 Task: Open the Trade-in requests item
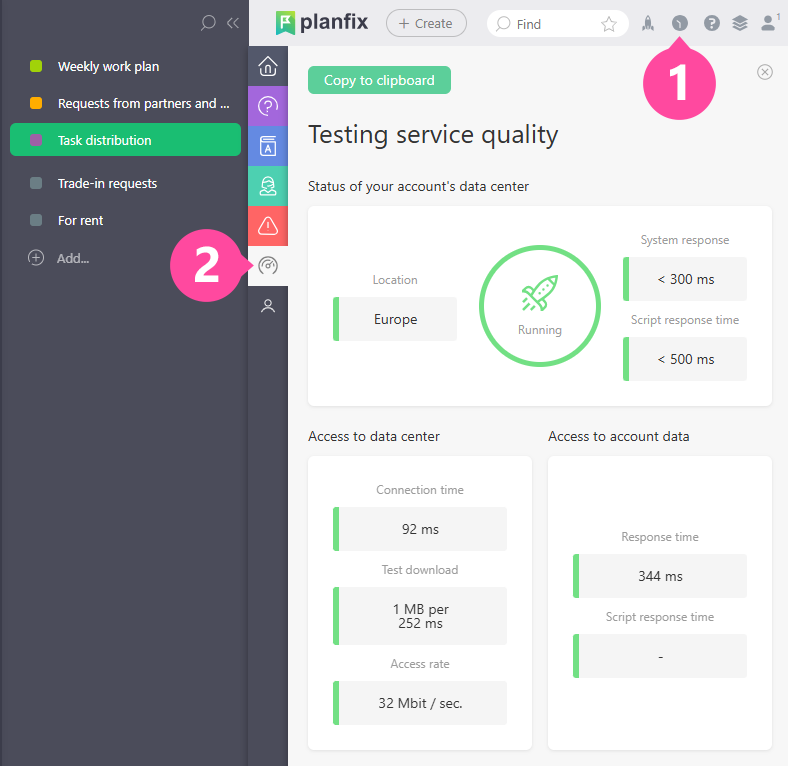pos(107,184)
